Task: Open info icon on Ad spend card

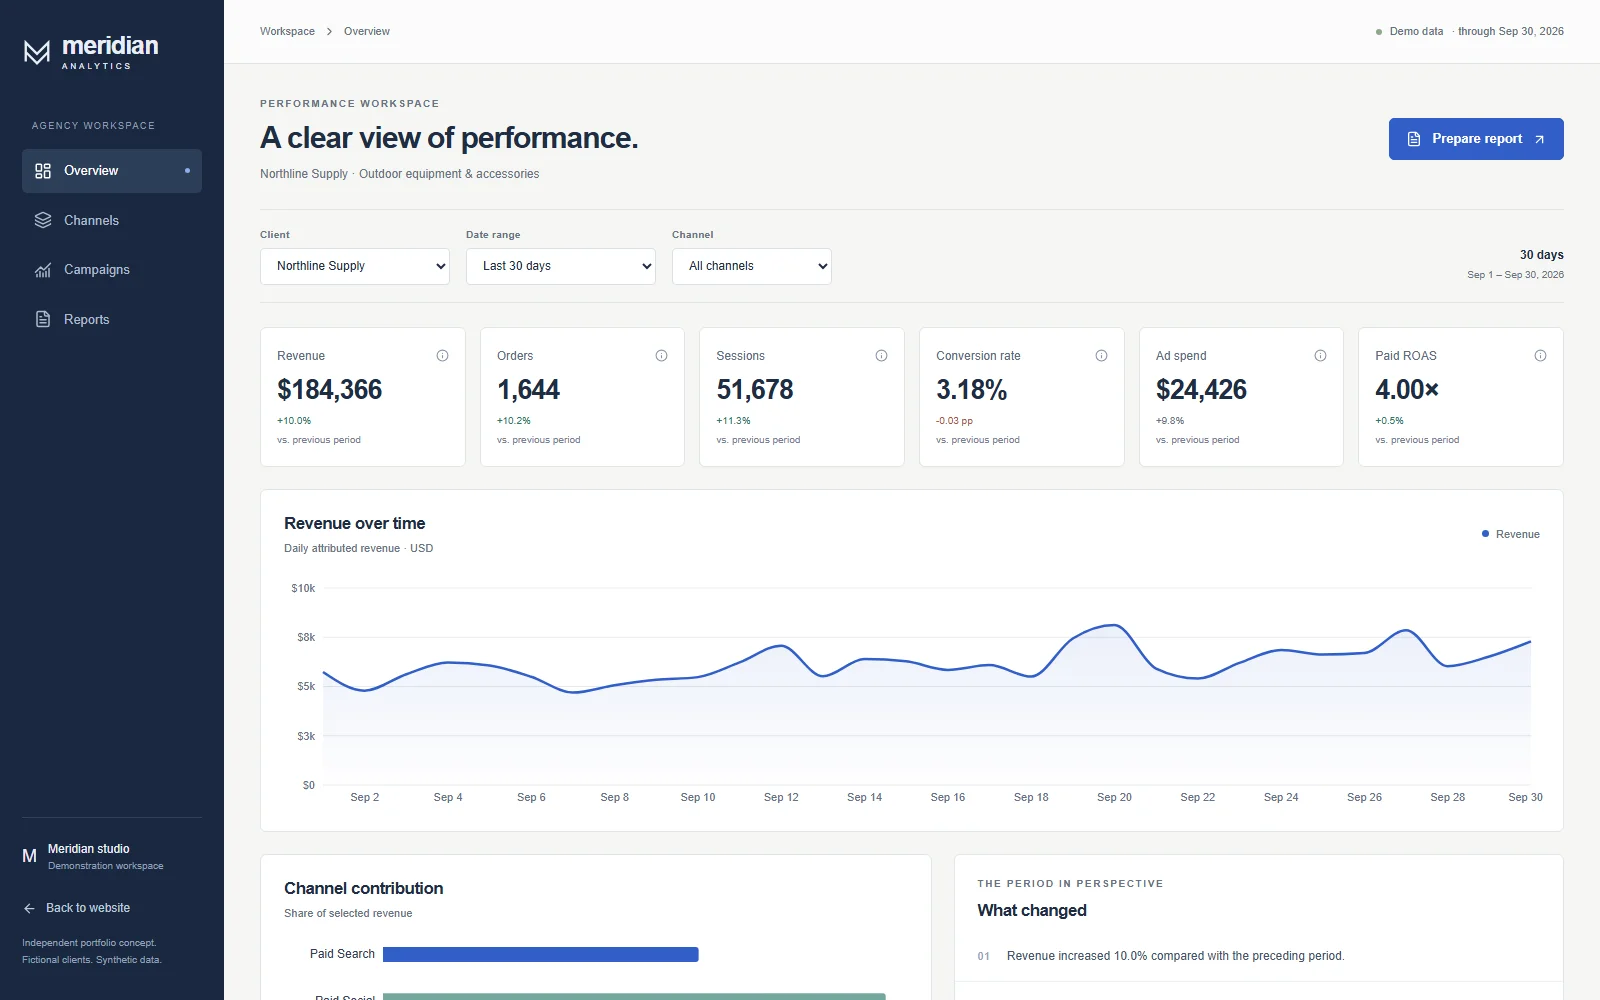Action: pos(1320,356)
